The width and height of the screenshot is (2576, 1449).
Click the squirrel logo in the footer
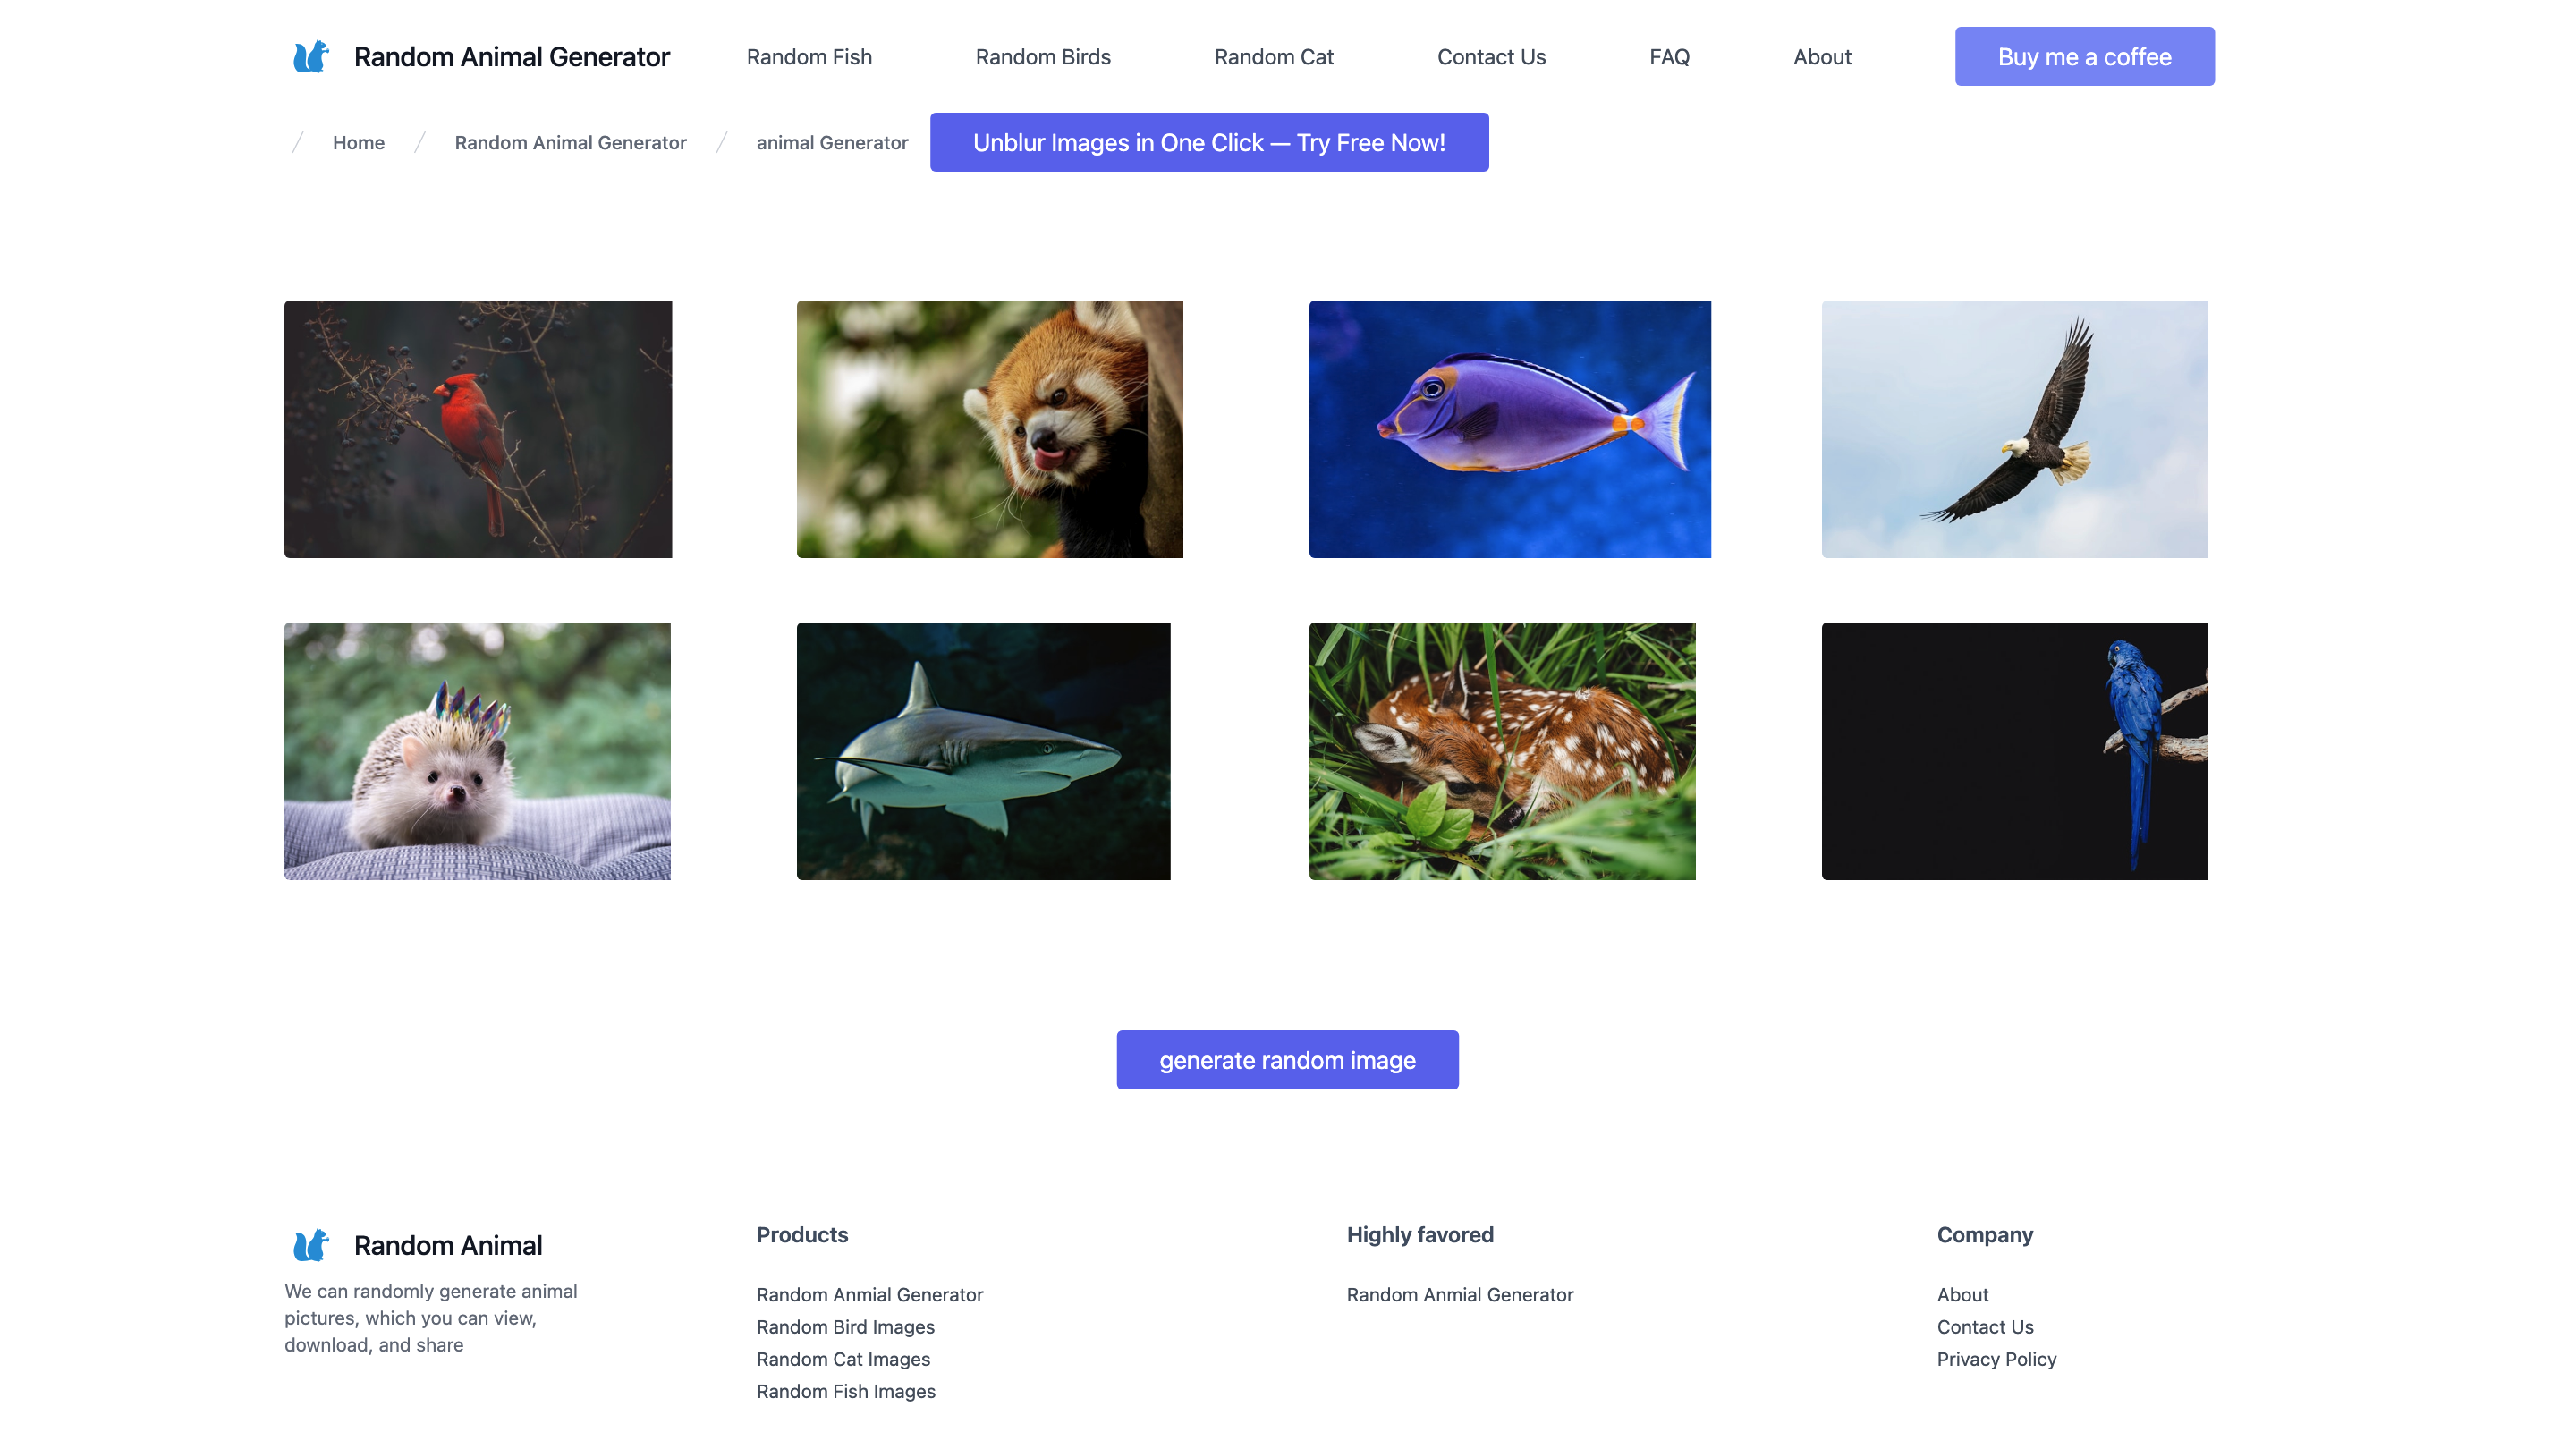[x=310, y=1245]
